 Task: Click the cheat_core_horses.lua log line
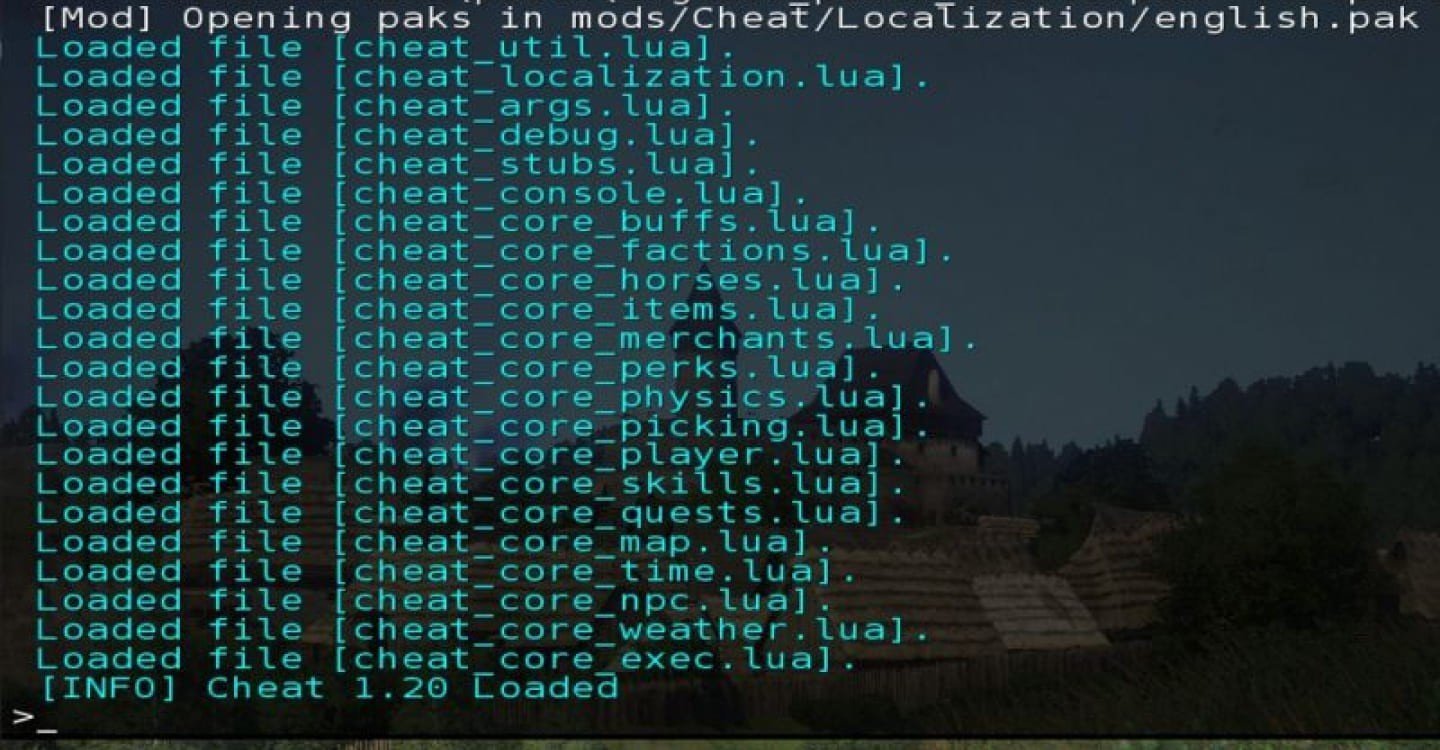coord(471,280)
